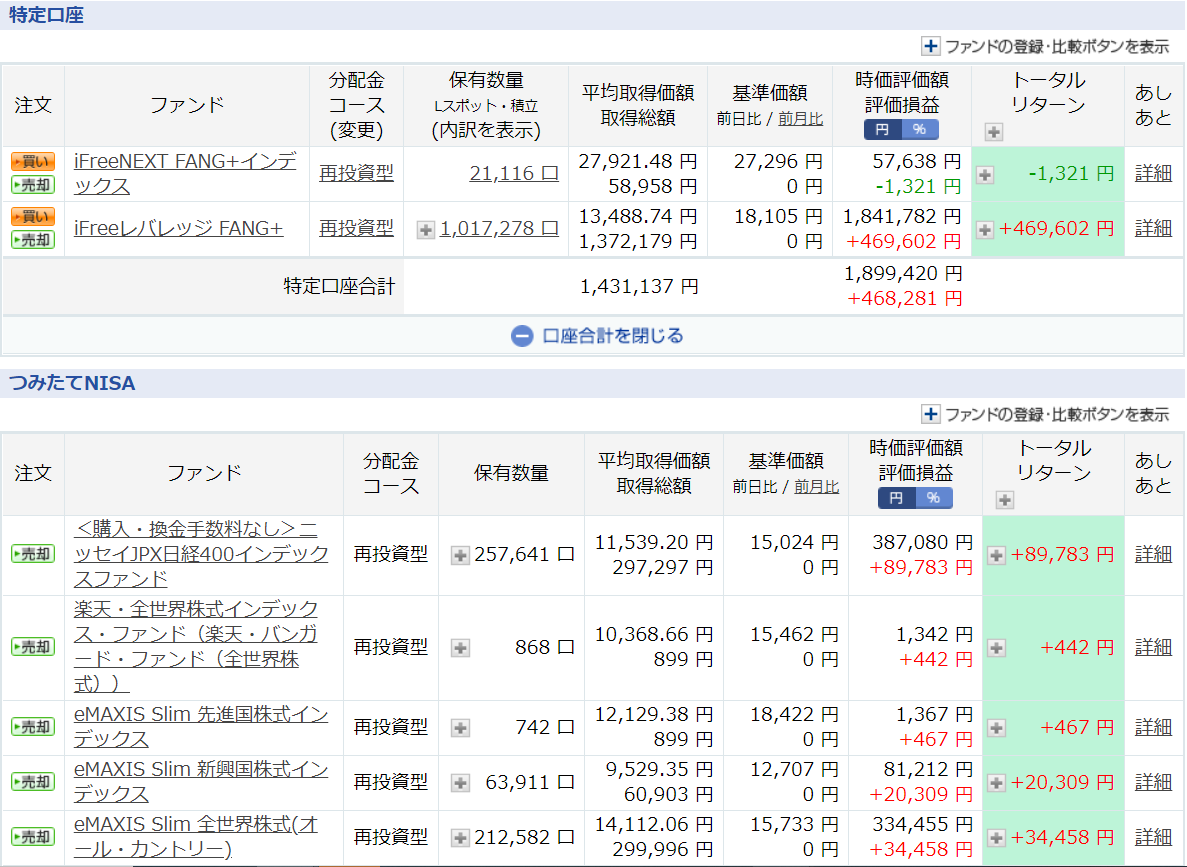The width and height of the screenshot is (1187, 867).
Task: Click 前月比 link in つみたてNISA header
Action: (x=816, y=487)
